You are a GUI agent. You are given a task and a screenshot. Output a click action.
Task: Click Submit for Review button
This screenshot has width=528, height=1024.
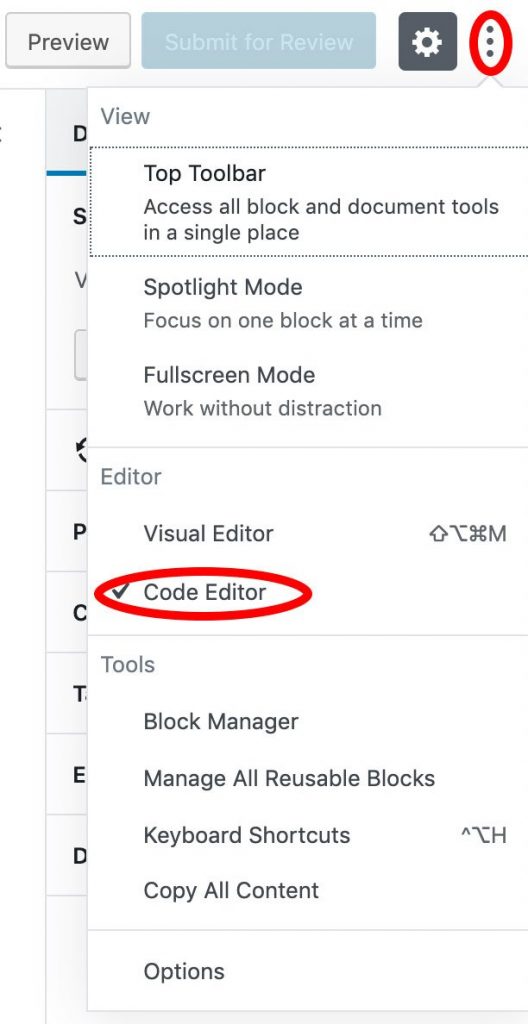(x=259, y=41)
